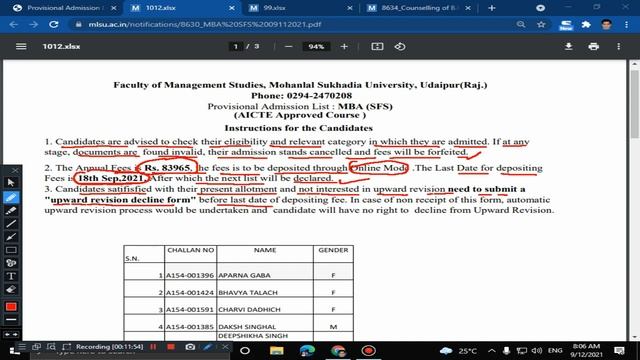The width and height of the screenshot is (640, 360).
Task: Zoom in the PDF with plus button
Action: pyautogui.click(x=344, y=47)
